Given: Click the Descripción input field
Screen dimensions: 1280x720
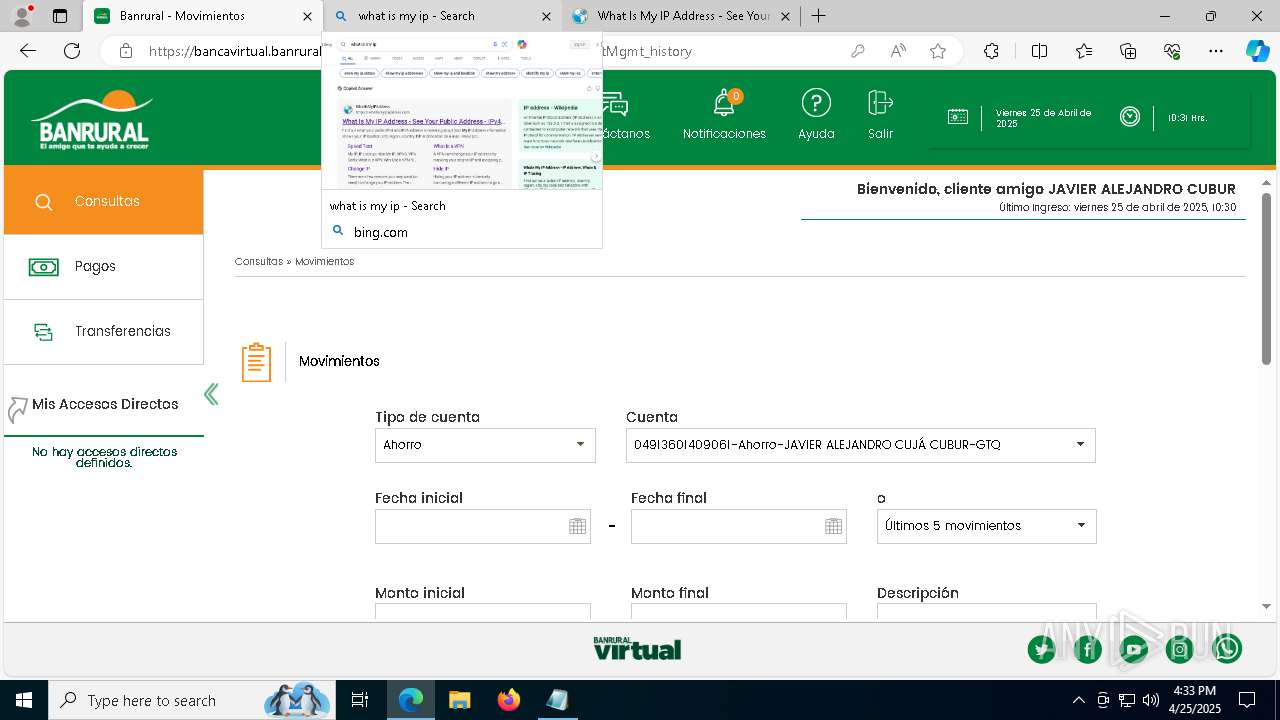Looking at the screenshot, I should point(986,612).
